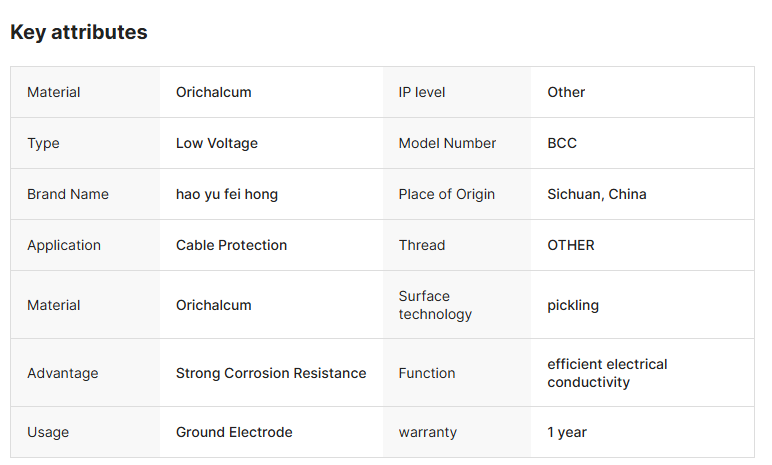The image size is (772, 465).
Task: Click the hao yu fei hong brand name
Action: click(226, 194)
